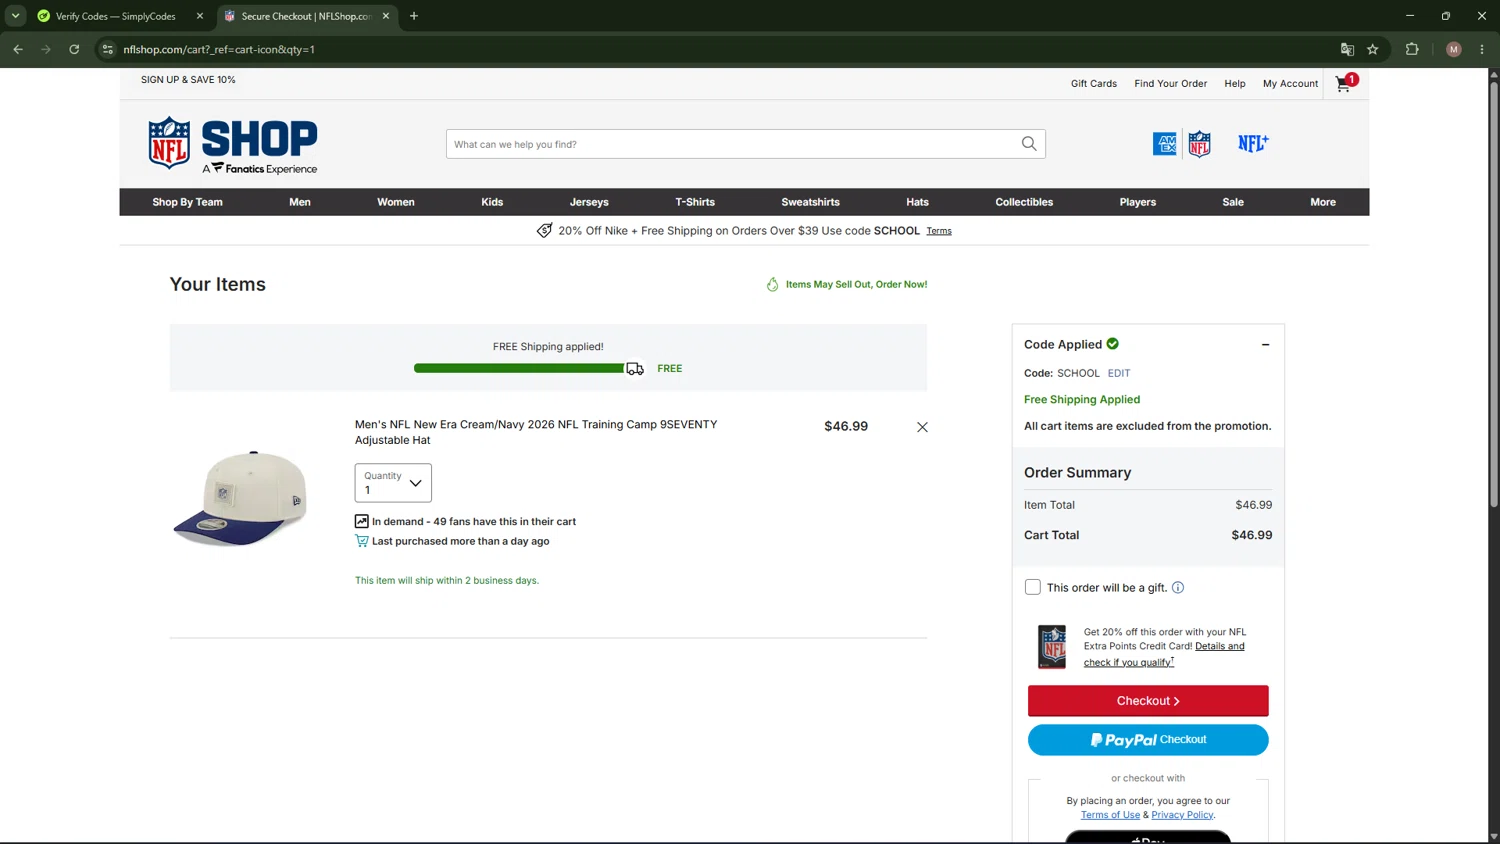This screenshot has height=844, width=1500.
Task: Open the Collectibles menu
Action: pyautogui.click(x=1024, y=202)
